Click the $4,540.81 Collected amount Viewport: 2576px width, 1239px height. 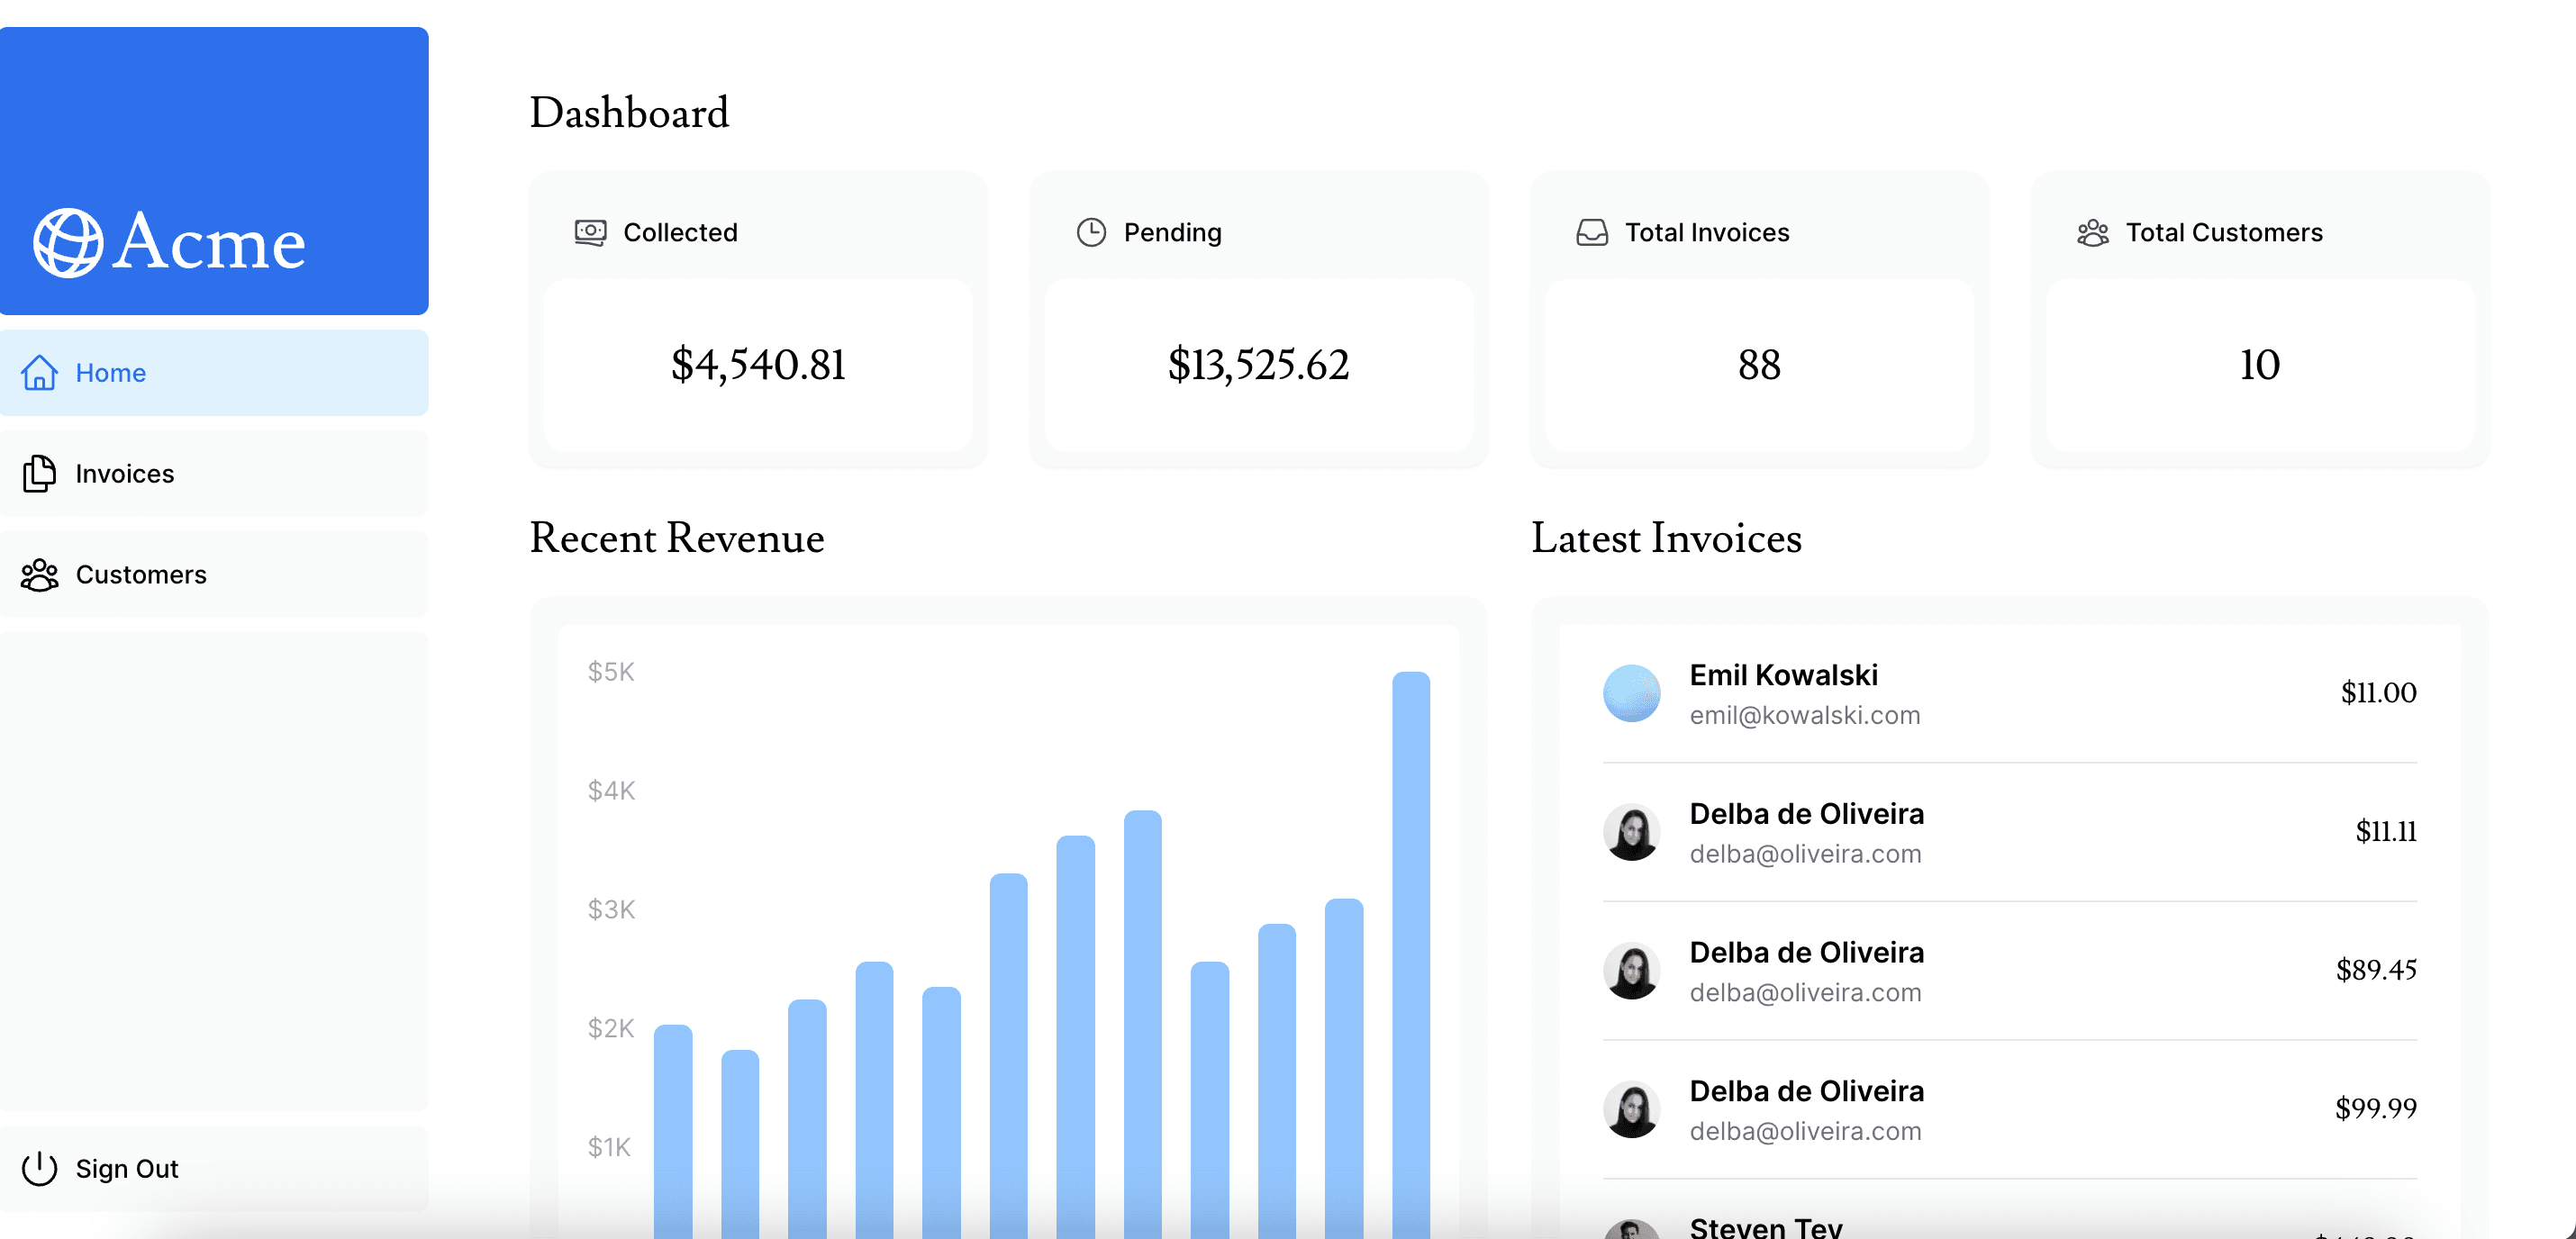[x=758, y=366]
